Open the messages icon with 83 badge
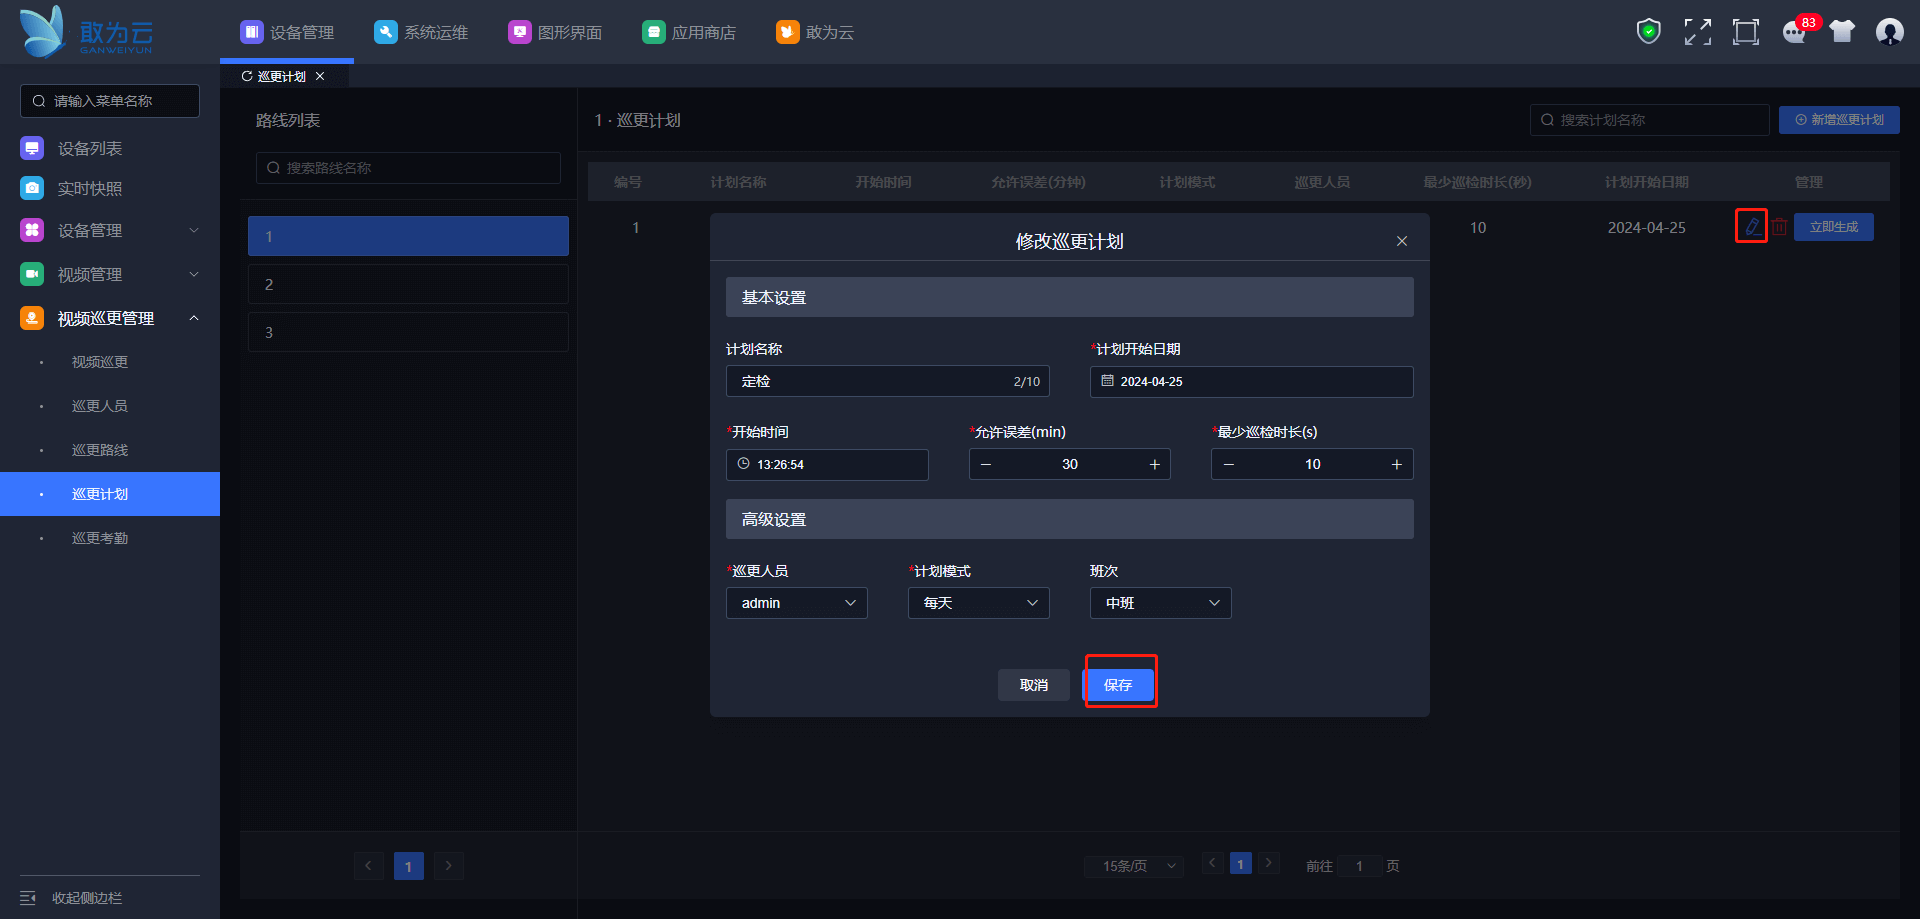This screenshot has height=919, width=1920. [x=1795, y=32]
